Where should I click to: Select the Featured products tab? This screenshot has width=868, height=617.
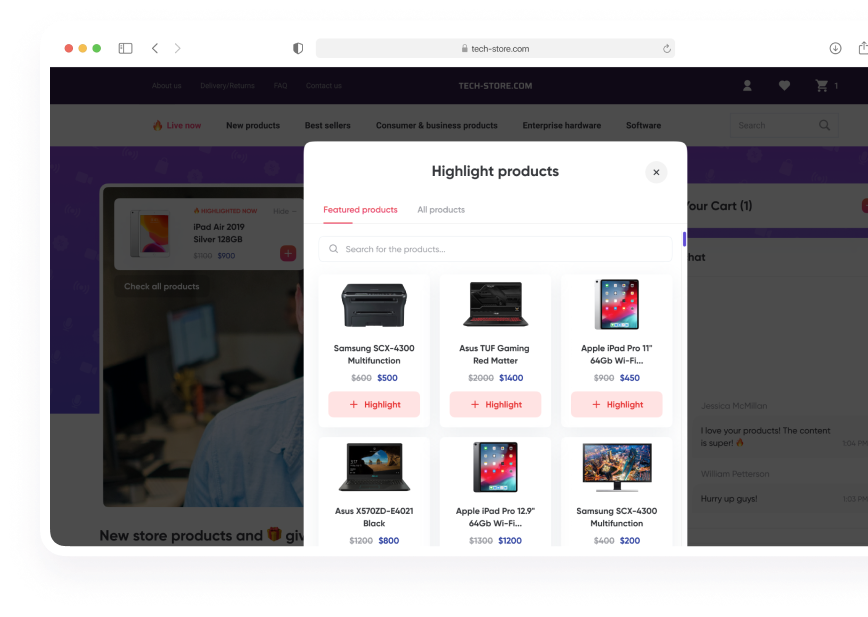point(360,210)
